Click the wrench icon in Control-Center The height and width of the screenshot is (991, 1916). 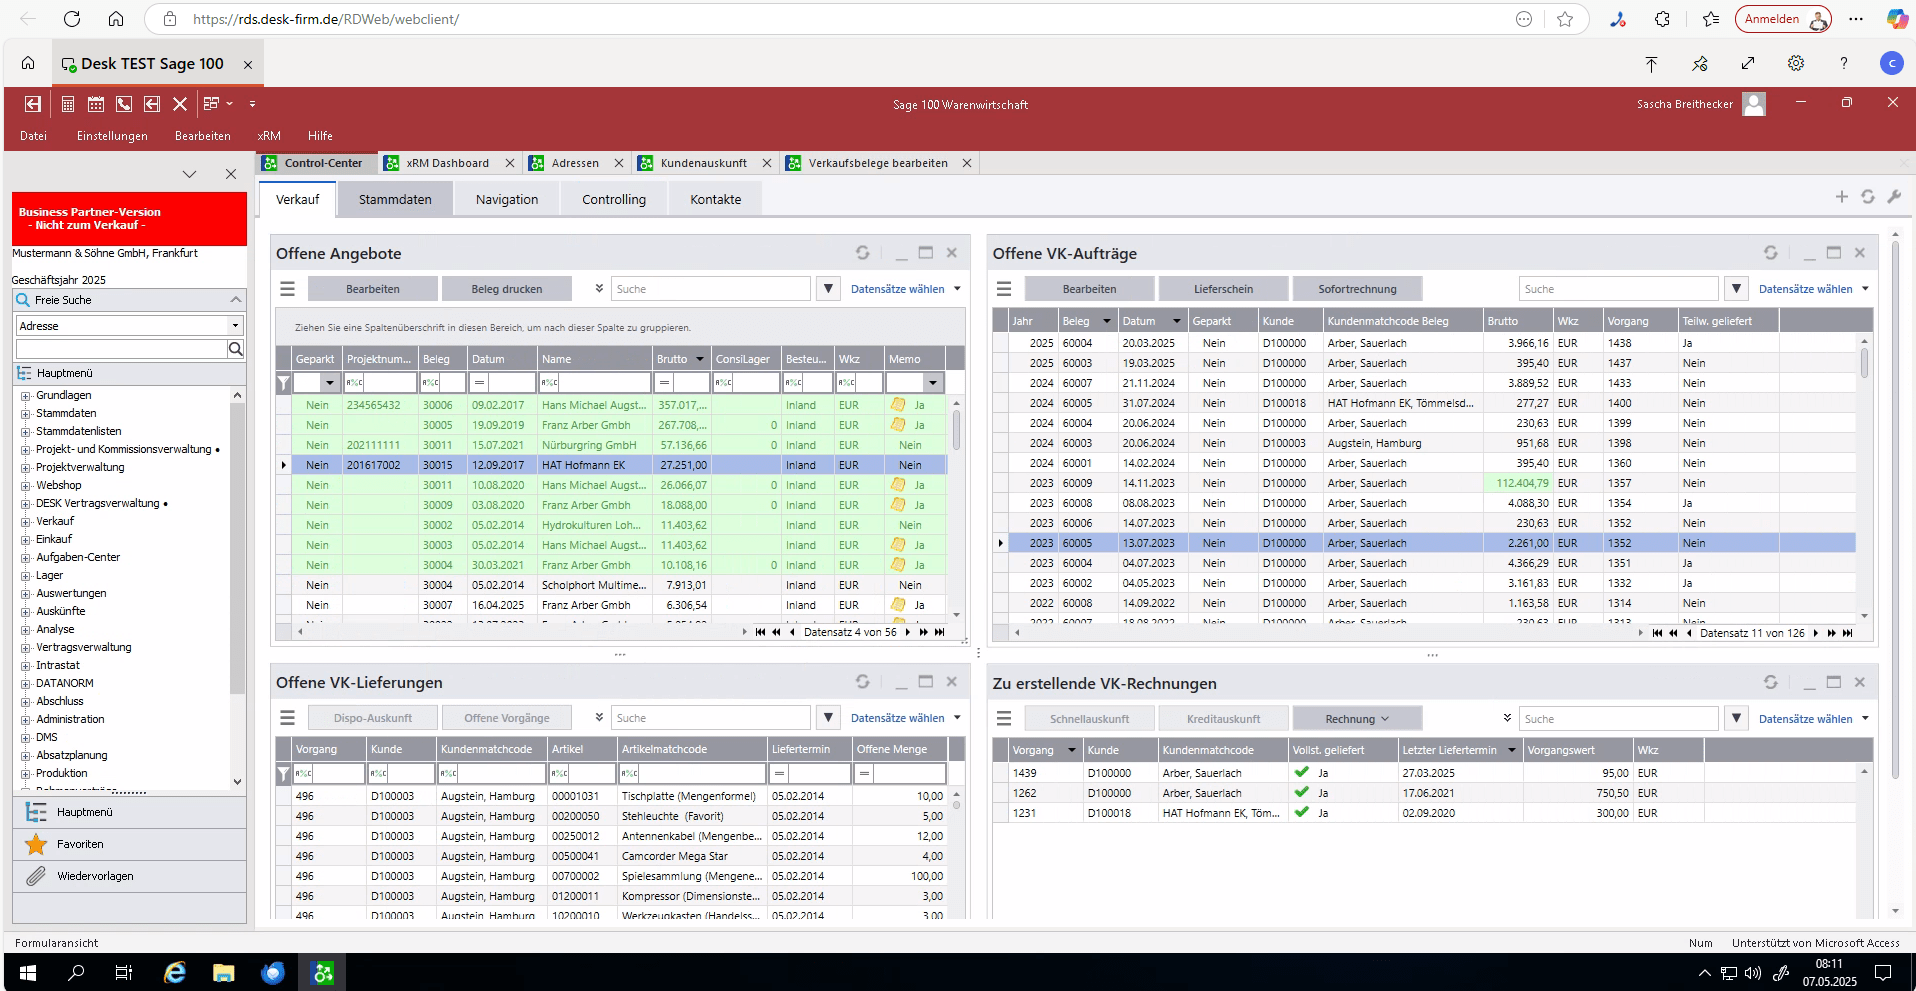(1894, 197)
